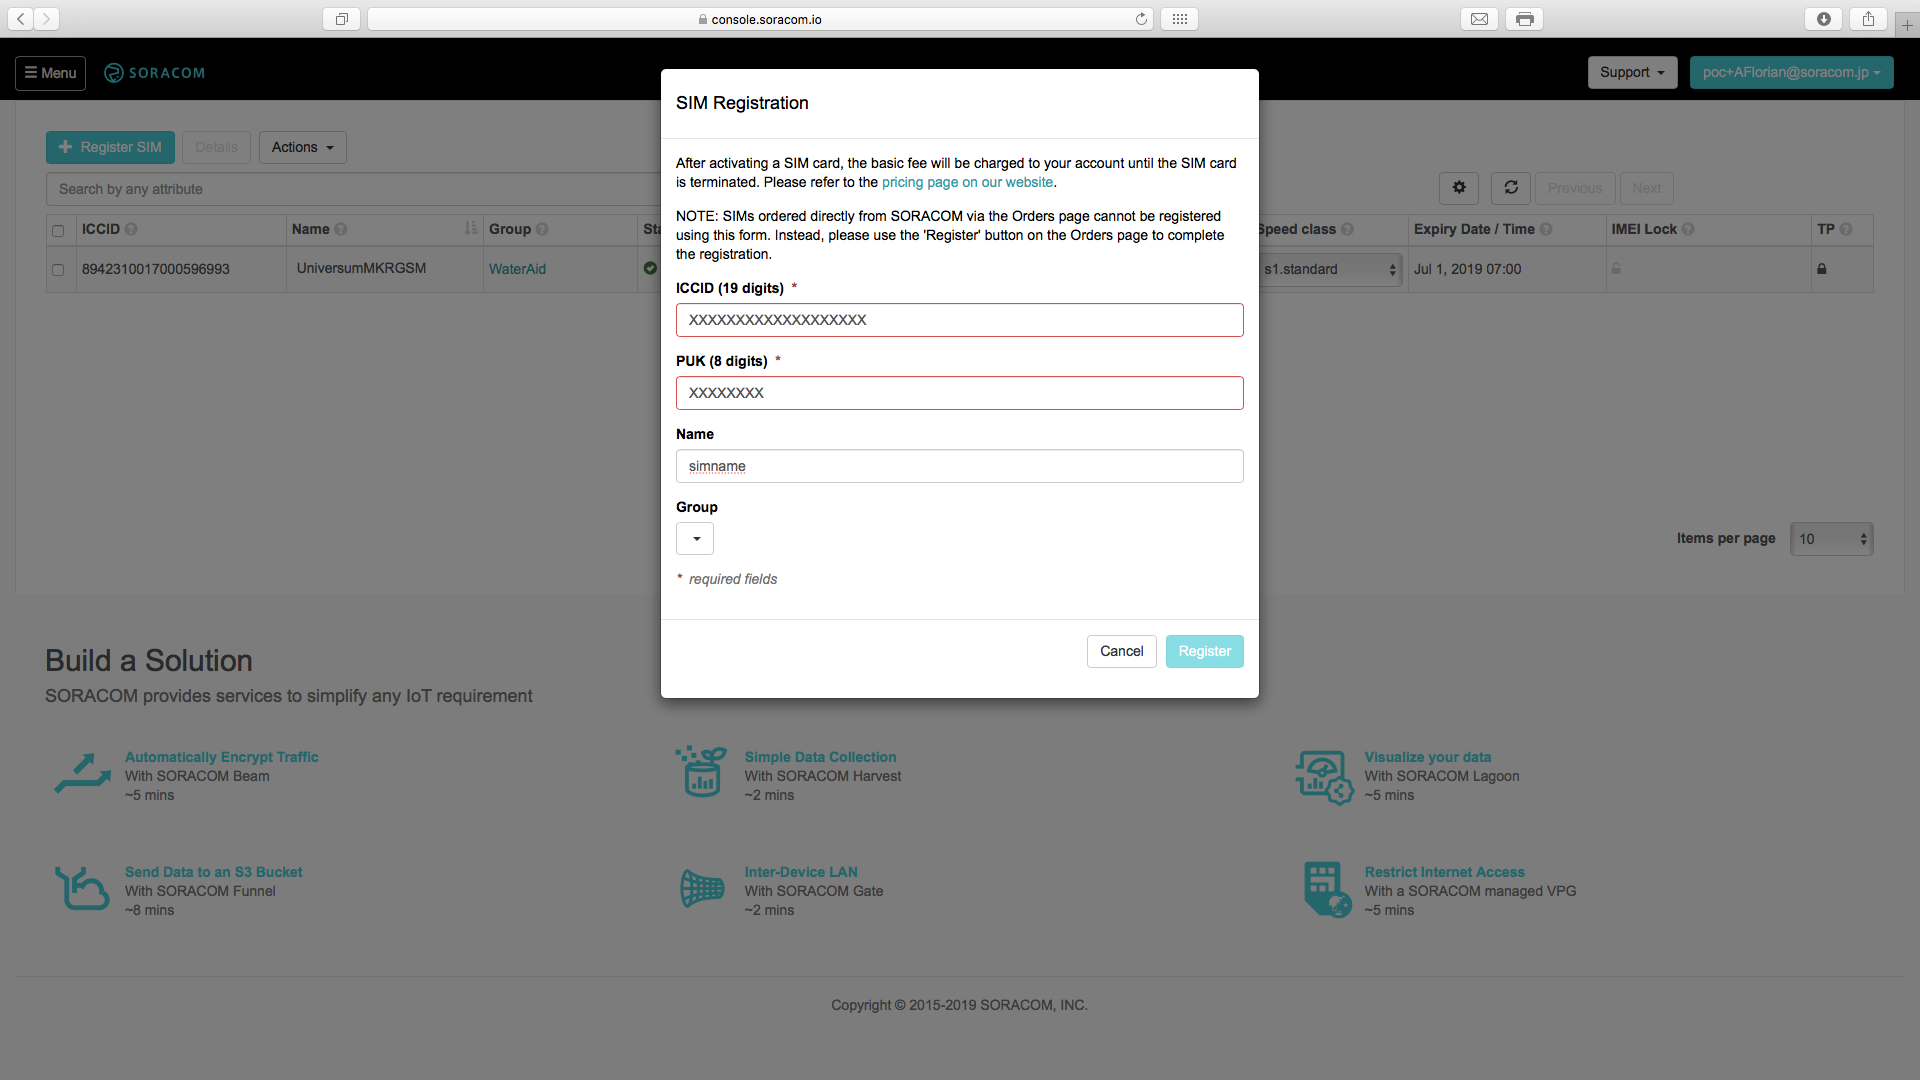
Task: Expand the Group dropdown in the registration form
Action: coord(695,539)
